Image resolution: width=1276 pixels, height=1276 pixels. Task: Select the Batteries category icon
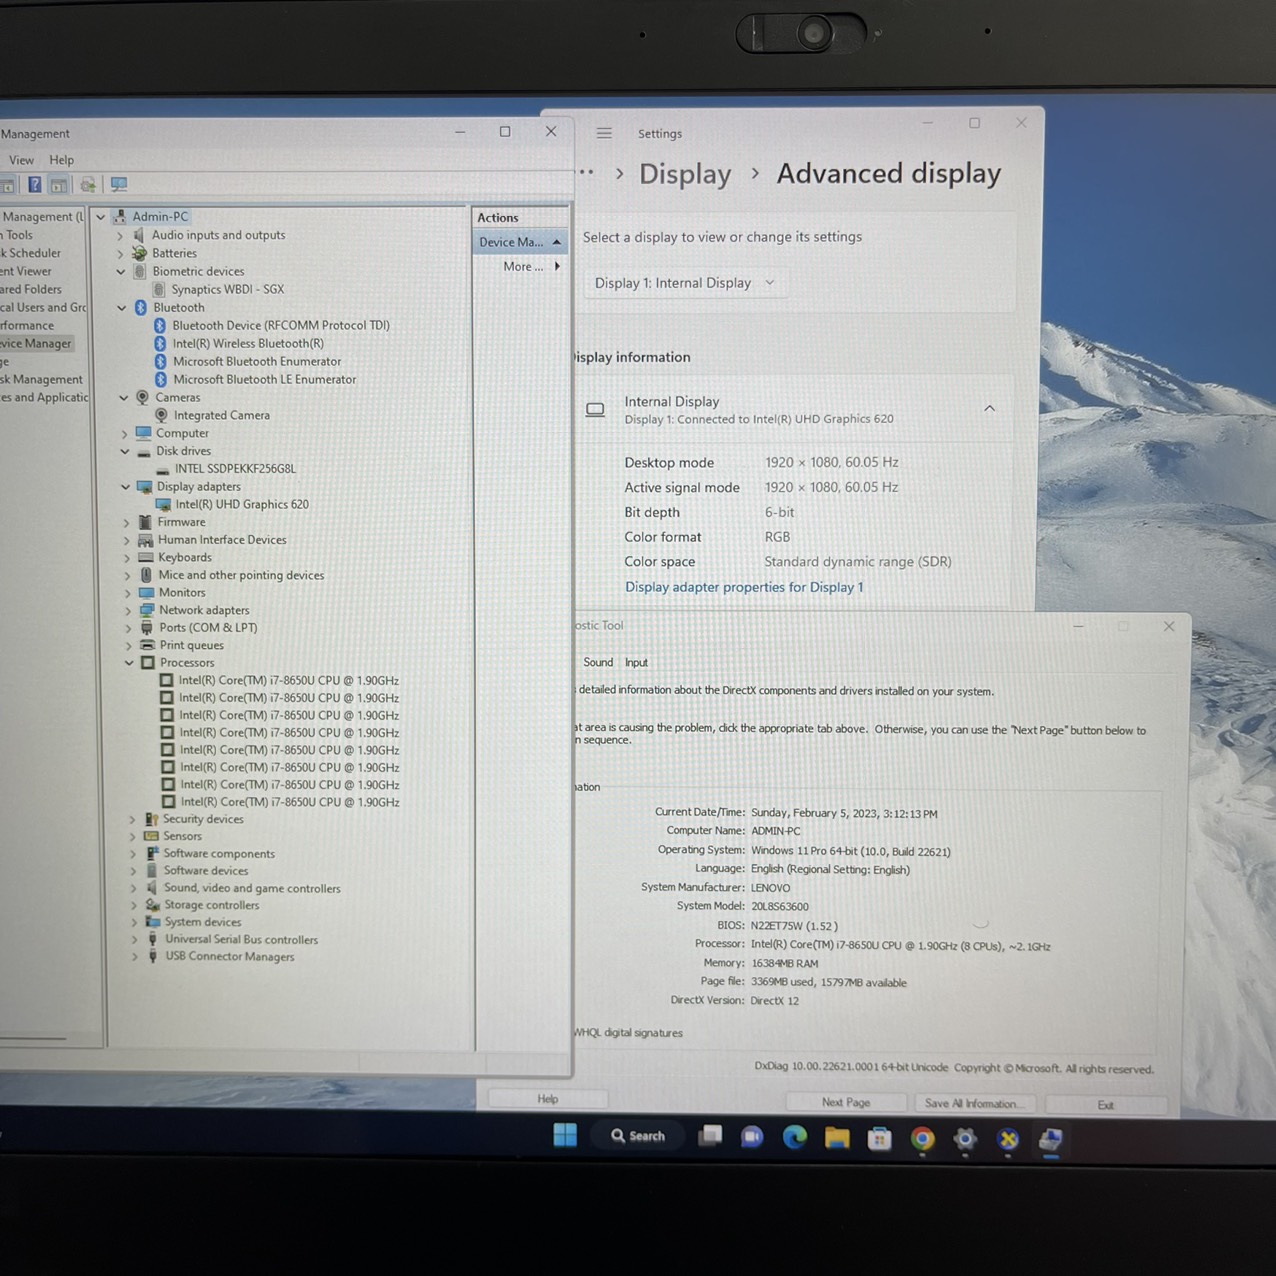140,253
